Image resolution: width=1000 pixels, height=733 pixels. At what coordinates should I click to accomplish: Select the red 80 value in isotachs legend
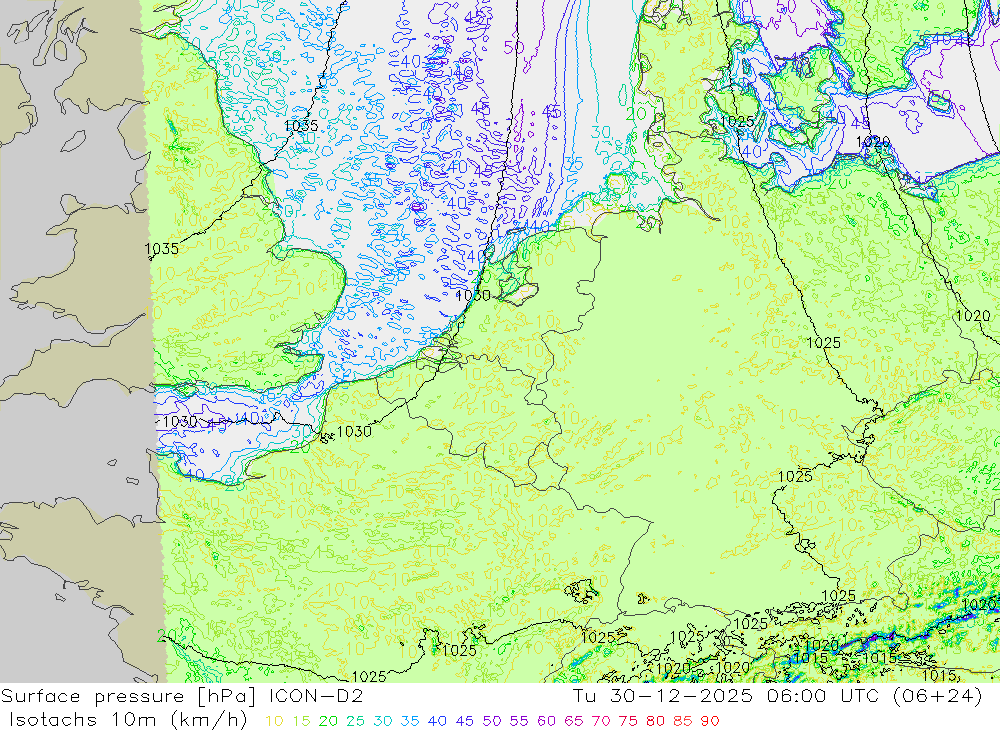coord(656,722)
